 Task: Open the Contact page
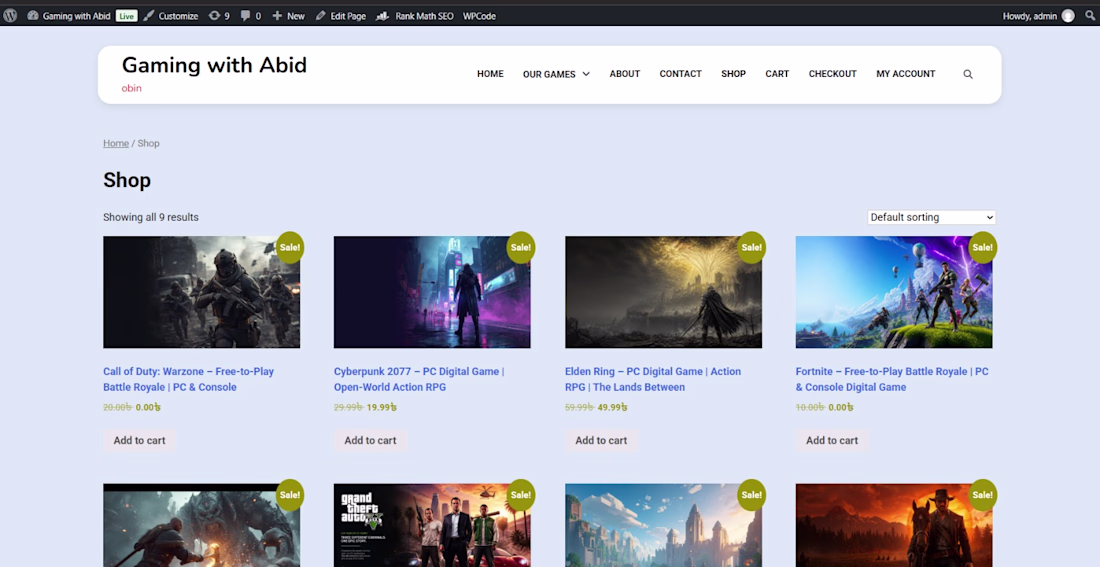[x=680, y=74]
